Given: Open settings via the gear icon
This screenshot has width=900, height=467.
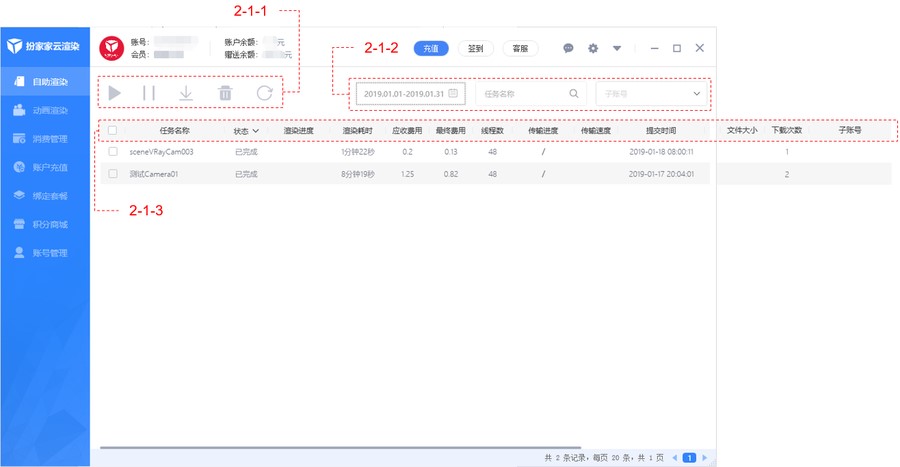Looking at the screenshot, I should pos(593,48).
